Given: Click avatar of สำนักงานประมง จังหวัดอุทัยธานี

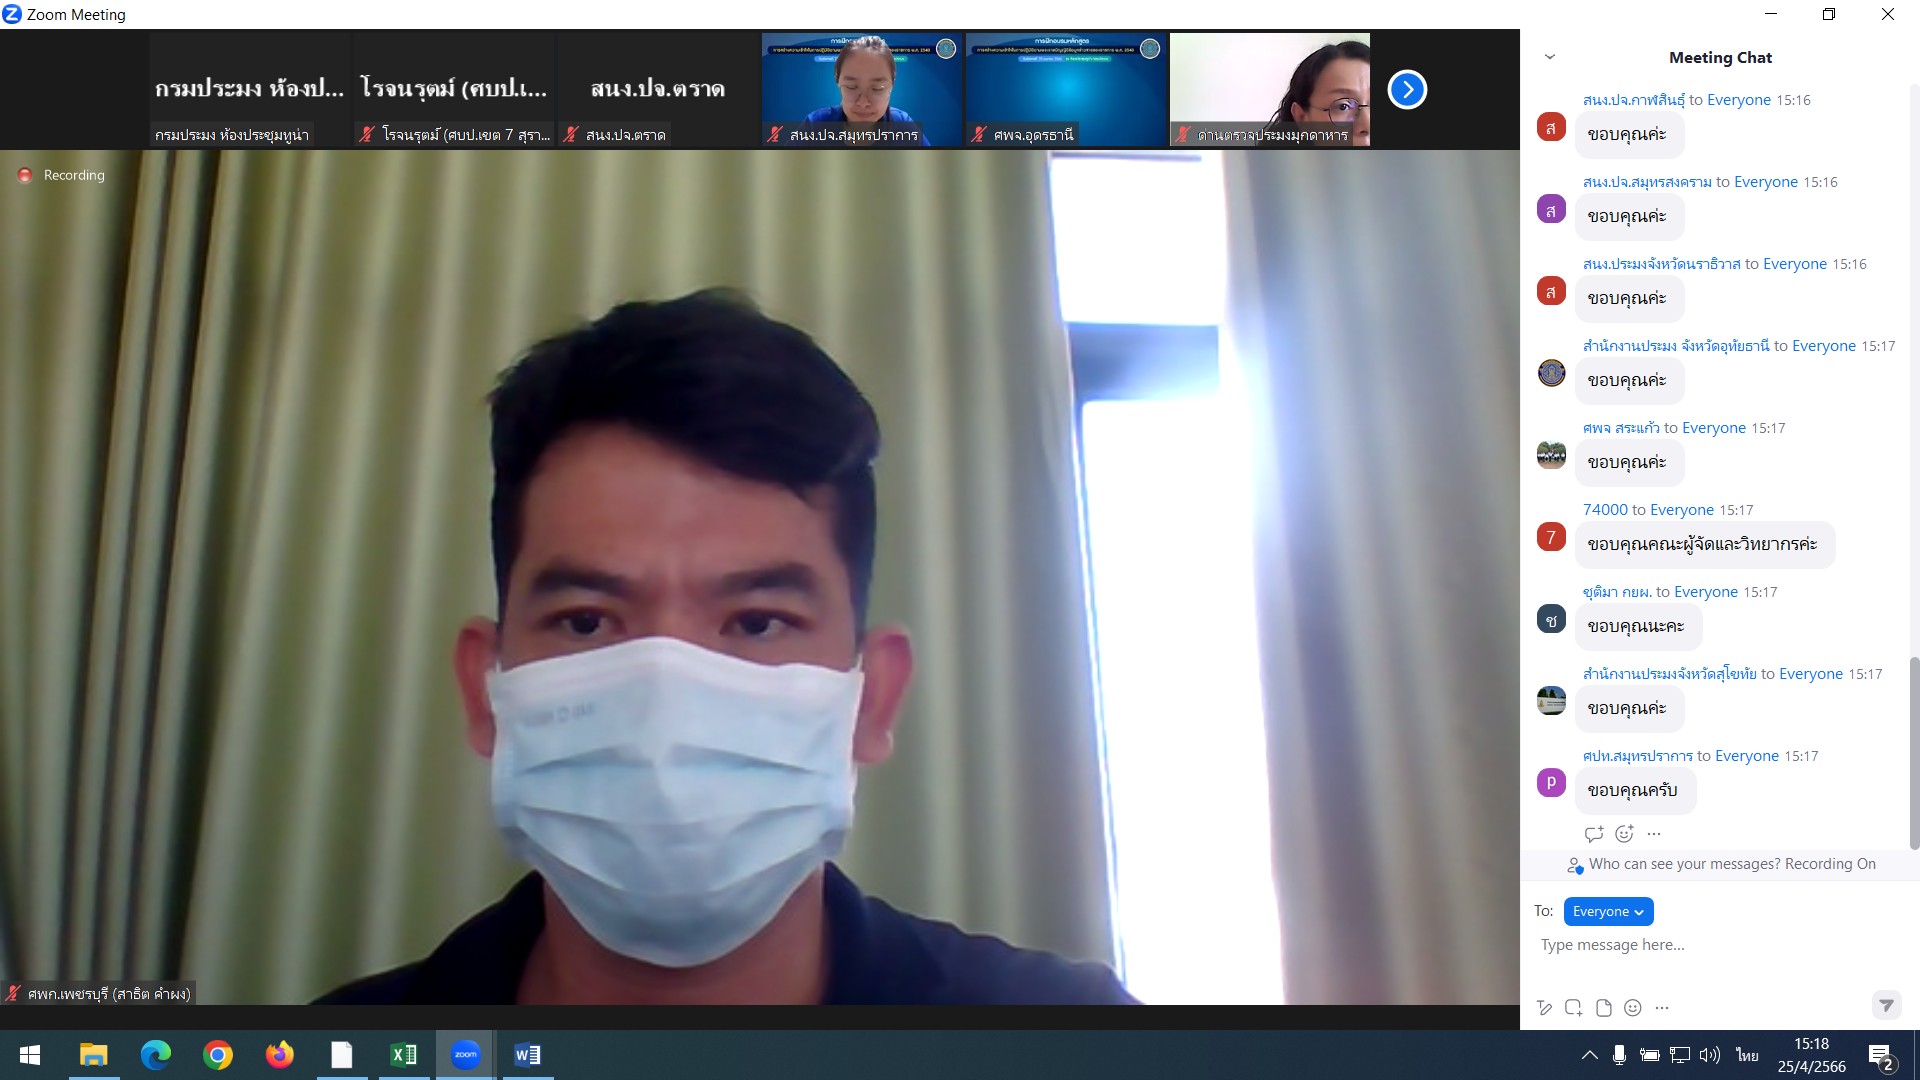Looking at the screenshot, I should coord(1551,373).
